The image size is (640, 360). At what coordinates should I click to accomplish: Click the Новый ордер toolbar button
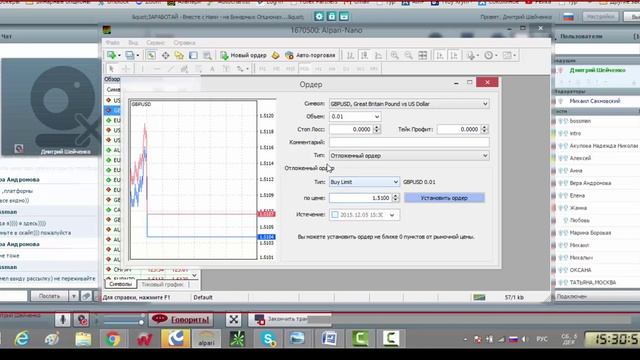(243, 55)
